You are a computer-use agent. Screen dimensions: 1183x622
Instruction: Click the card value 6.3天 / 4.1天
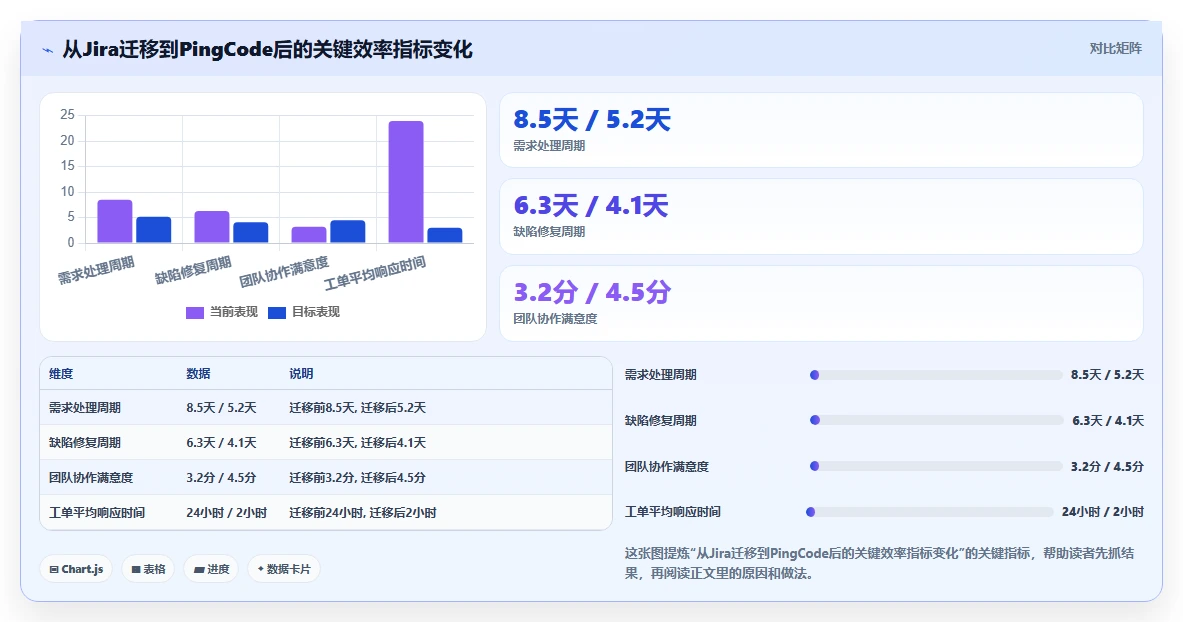(x=591, y=205)
